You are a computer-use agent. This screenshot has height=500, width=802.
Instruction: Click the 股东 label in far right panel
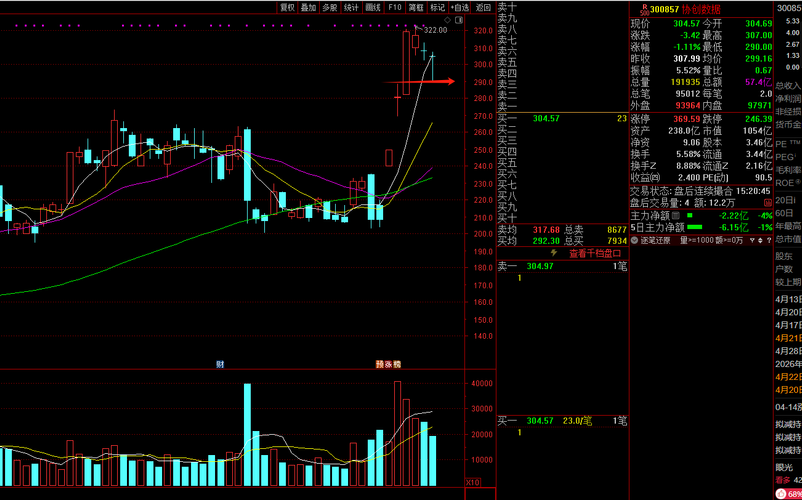784,256
